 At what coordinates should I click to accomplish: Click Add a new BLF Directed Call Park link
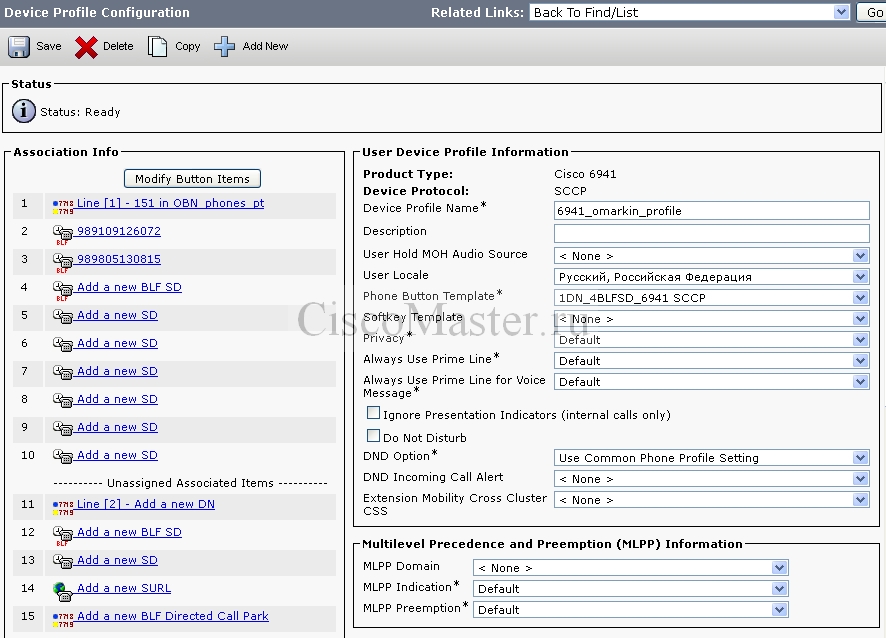[x=173, y=616]
